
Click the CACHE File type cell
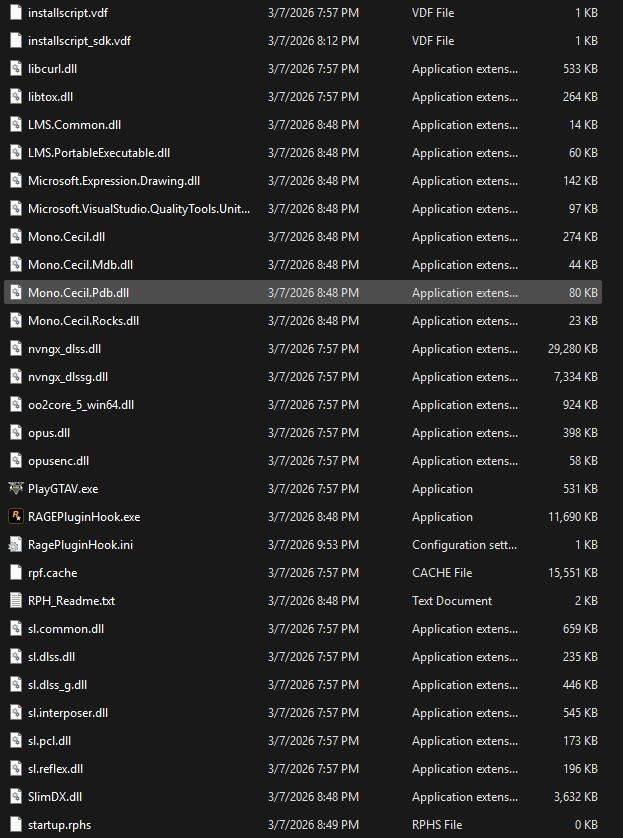(442, 573)
